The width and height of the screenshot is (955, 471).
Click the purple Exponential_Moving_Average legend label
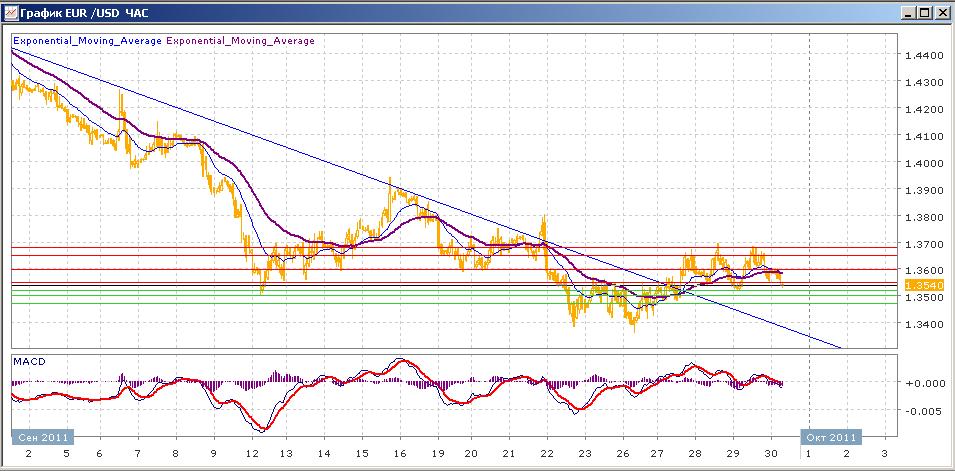(x=240, y=41)
